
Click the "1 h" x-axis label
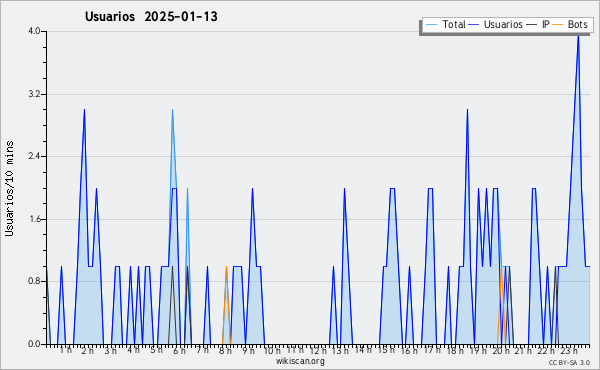pyautogui.click(x=65, y=350)
